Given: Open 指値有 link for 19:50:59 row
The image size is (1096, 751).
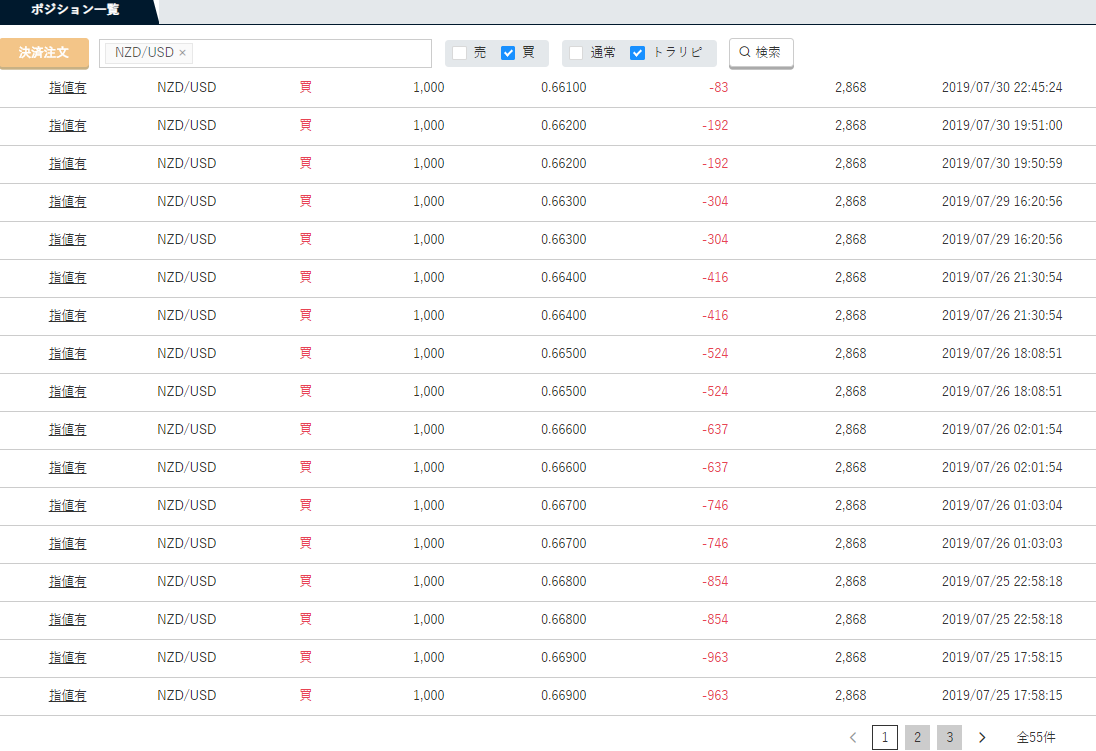Looking at the screenshot, I should coord(68,164).
